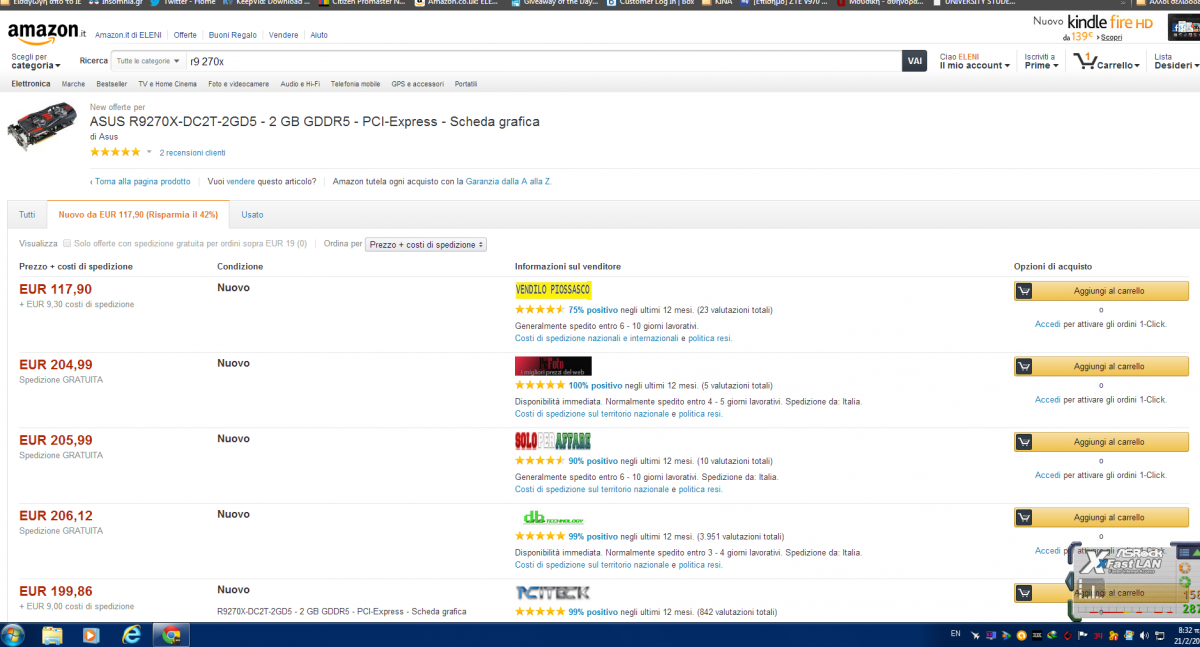This screenshot has width=1200, height=647.
Task: Open the Buoni Regalo header link
Action: [233, 35]
